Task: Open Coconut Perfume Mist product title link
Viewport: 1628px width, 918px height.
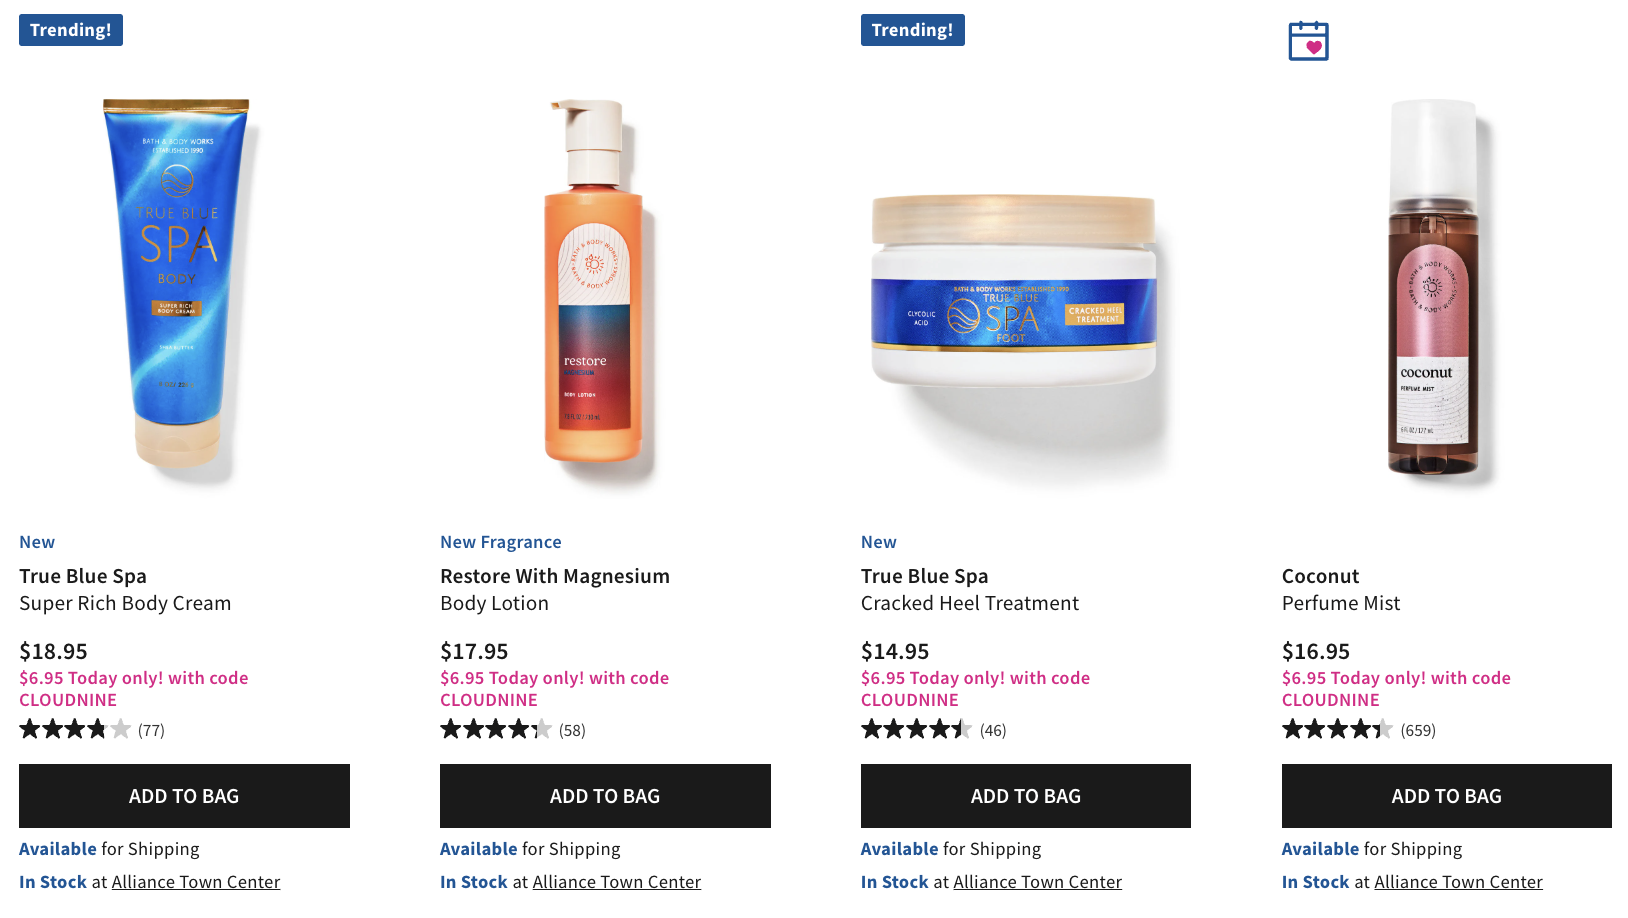Action: 1341,589
